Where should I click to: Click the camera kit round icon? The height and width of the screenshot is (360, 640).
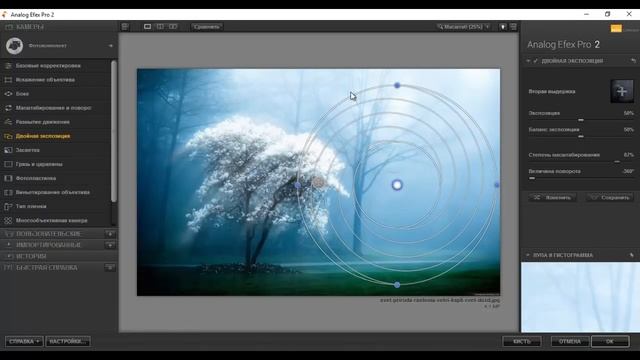click(x=14, y=46)
